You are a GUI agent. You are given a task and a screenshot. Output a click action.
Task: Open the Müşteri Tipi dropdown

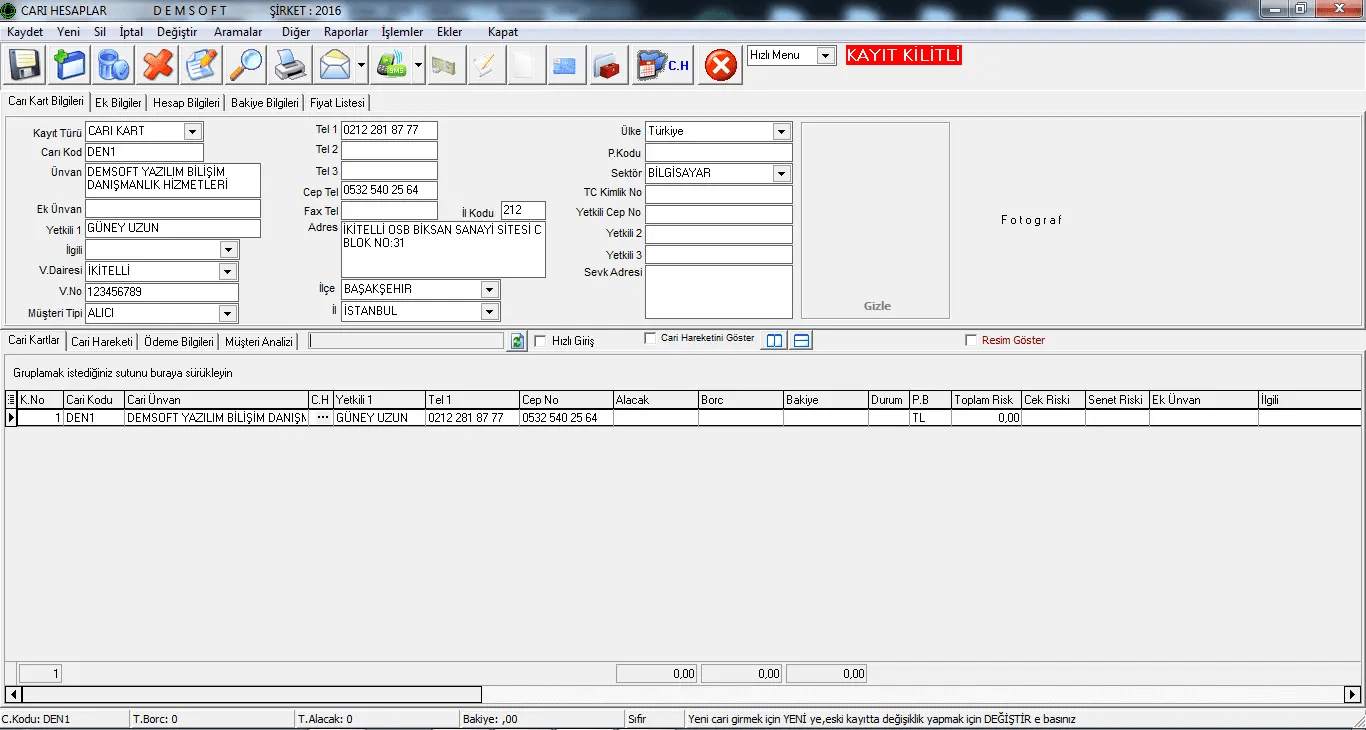pyautogui.click(x=229, y=314)
